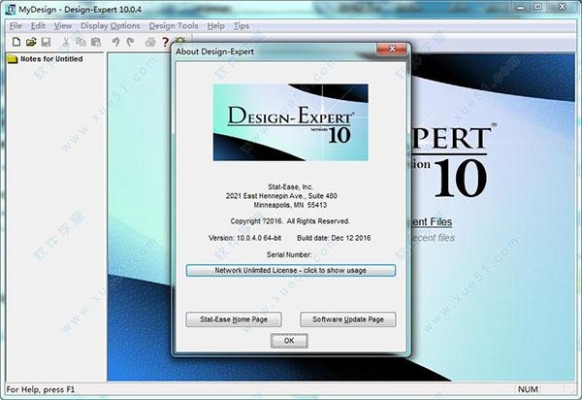Click the New Design toolbar icon
The image size is (582, 400).
coord(16,42)
